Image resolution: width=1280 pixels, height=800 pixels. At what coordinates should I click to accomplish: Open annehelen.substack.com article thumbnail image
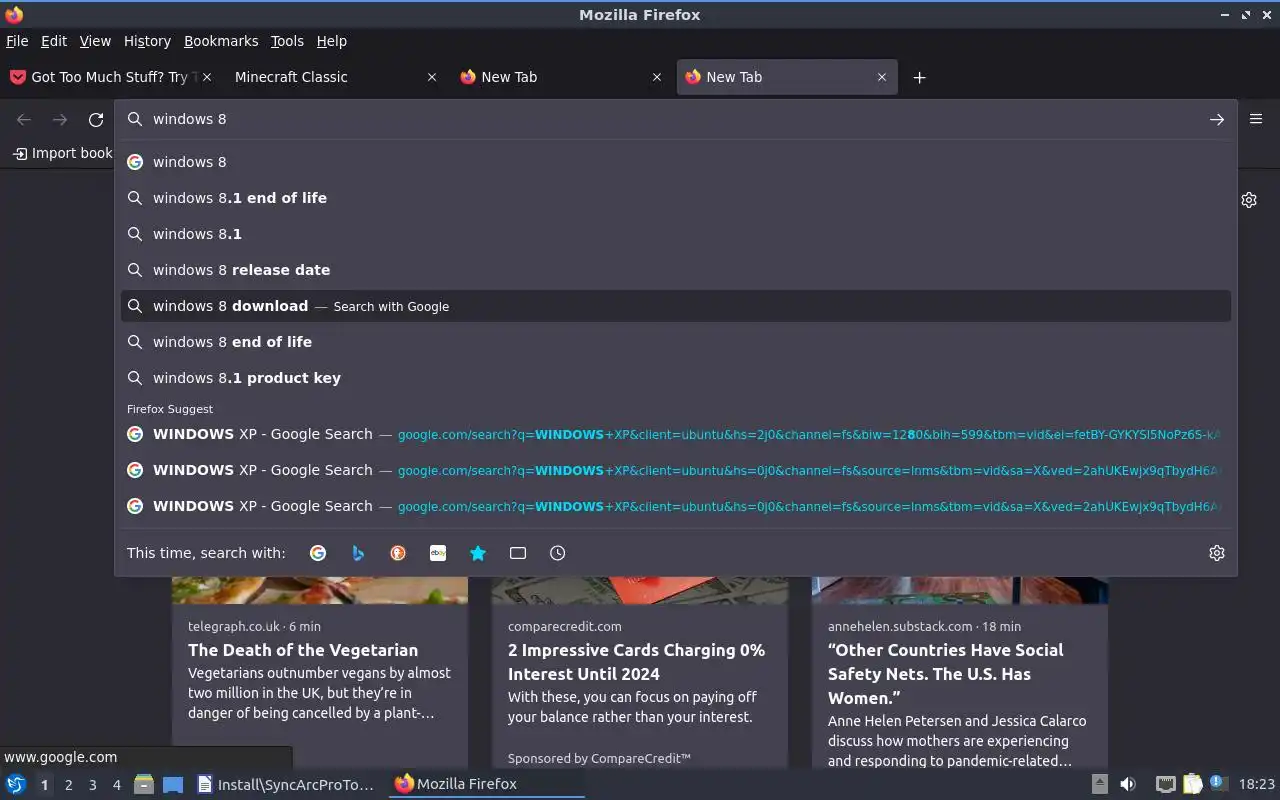(960, 590)
